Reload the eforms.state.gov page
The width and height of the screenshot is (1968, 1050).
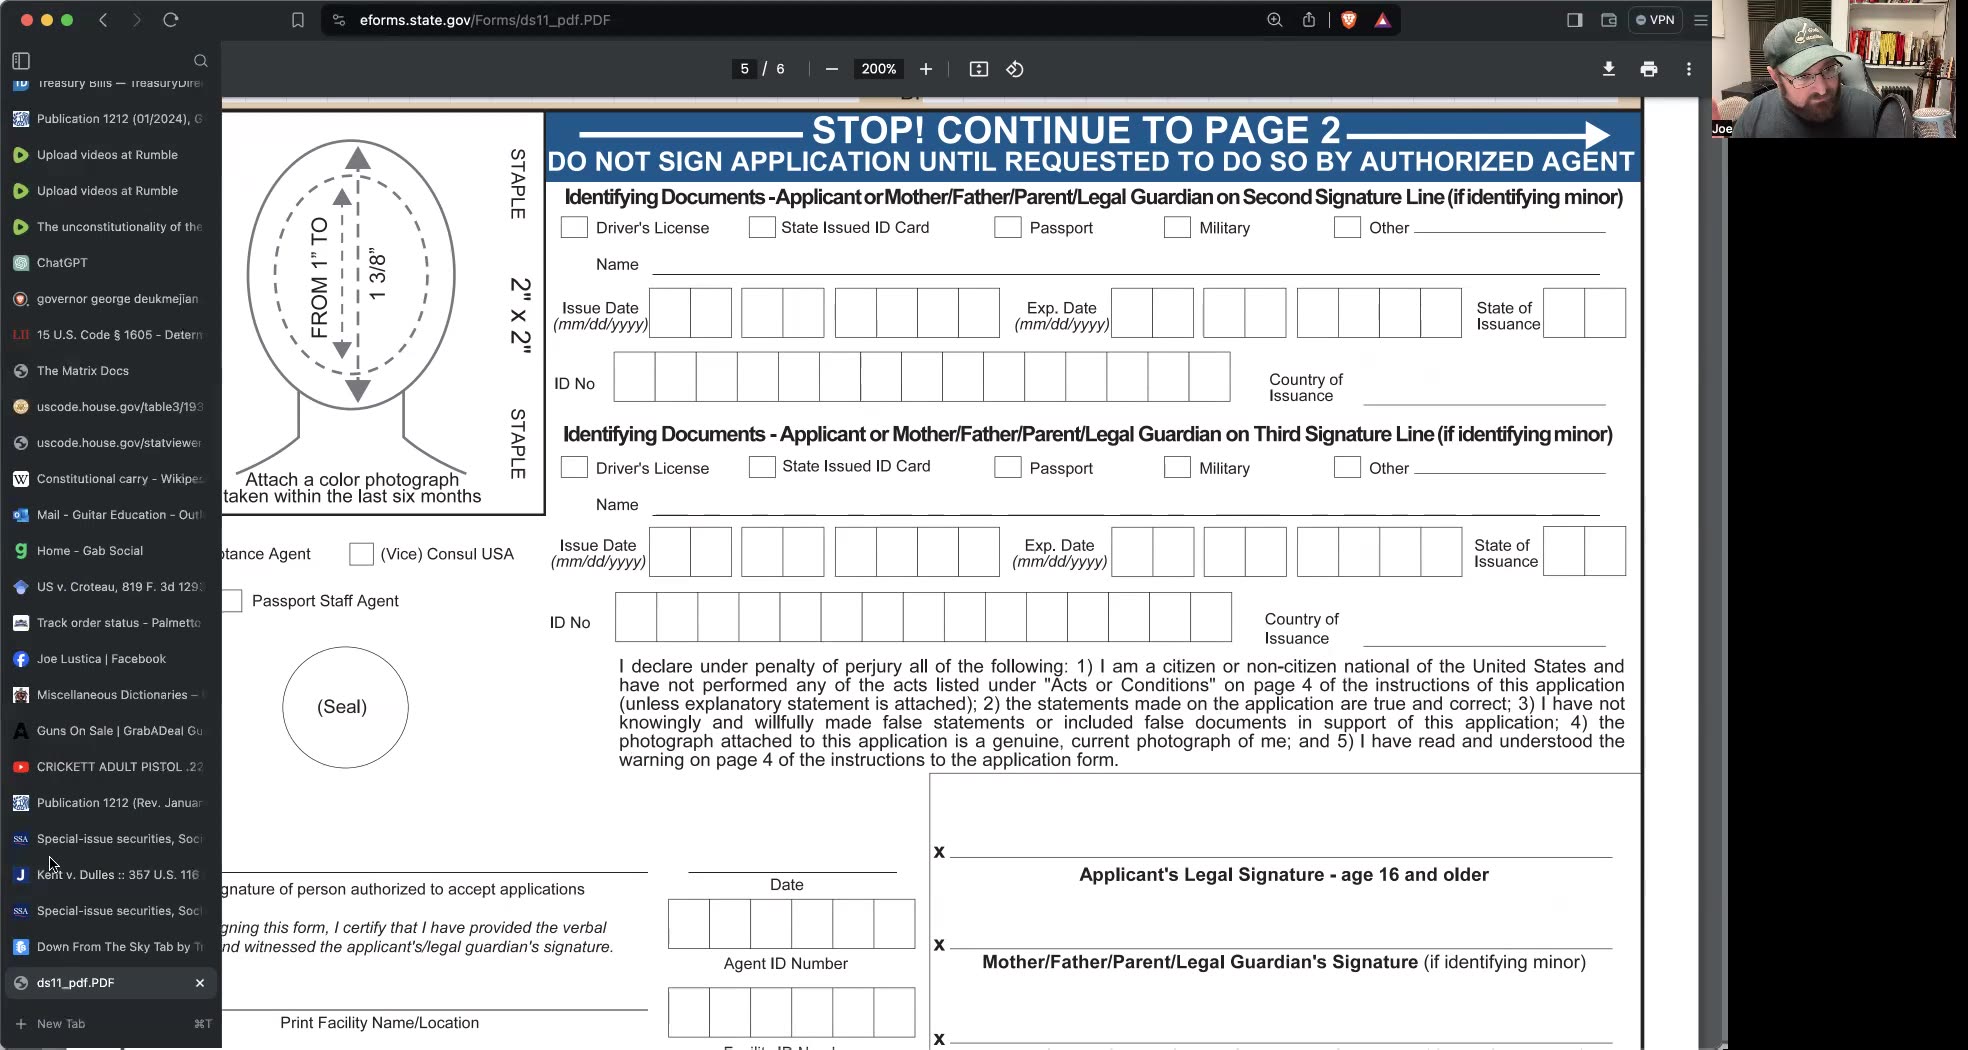[x=171, y=20]
